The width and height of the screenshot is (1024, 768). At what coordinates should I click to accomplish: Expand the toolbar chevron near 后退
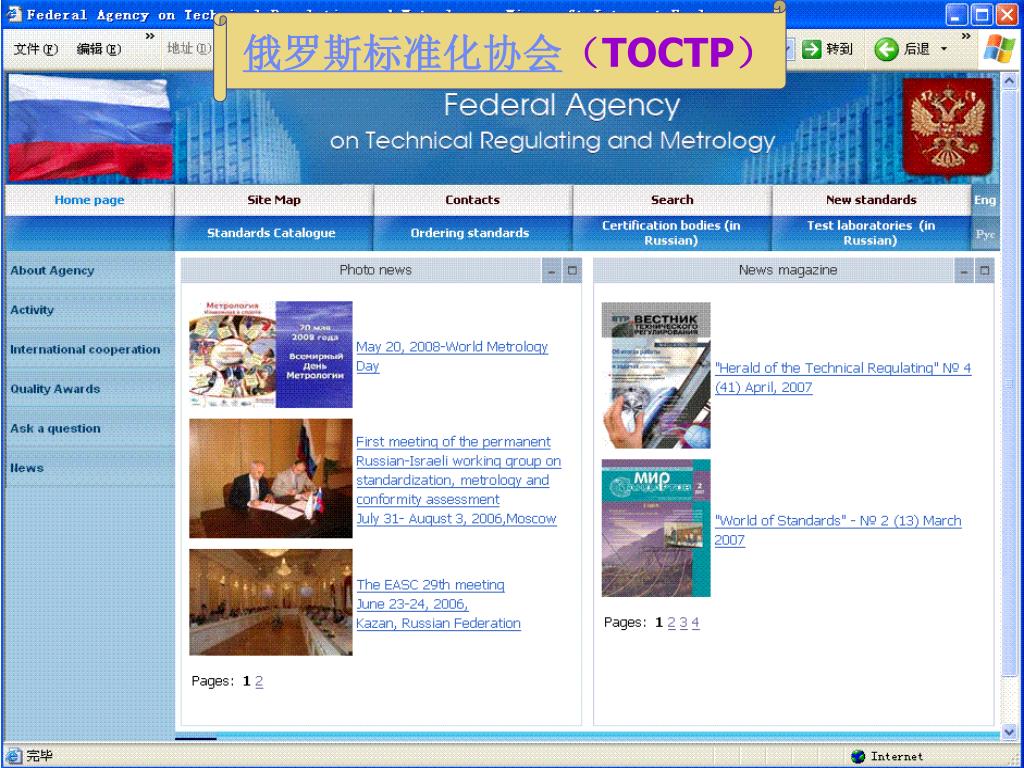966,36
